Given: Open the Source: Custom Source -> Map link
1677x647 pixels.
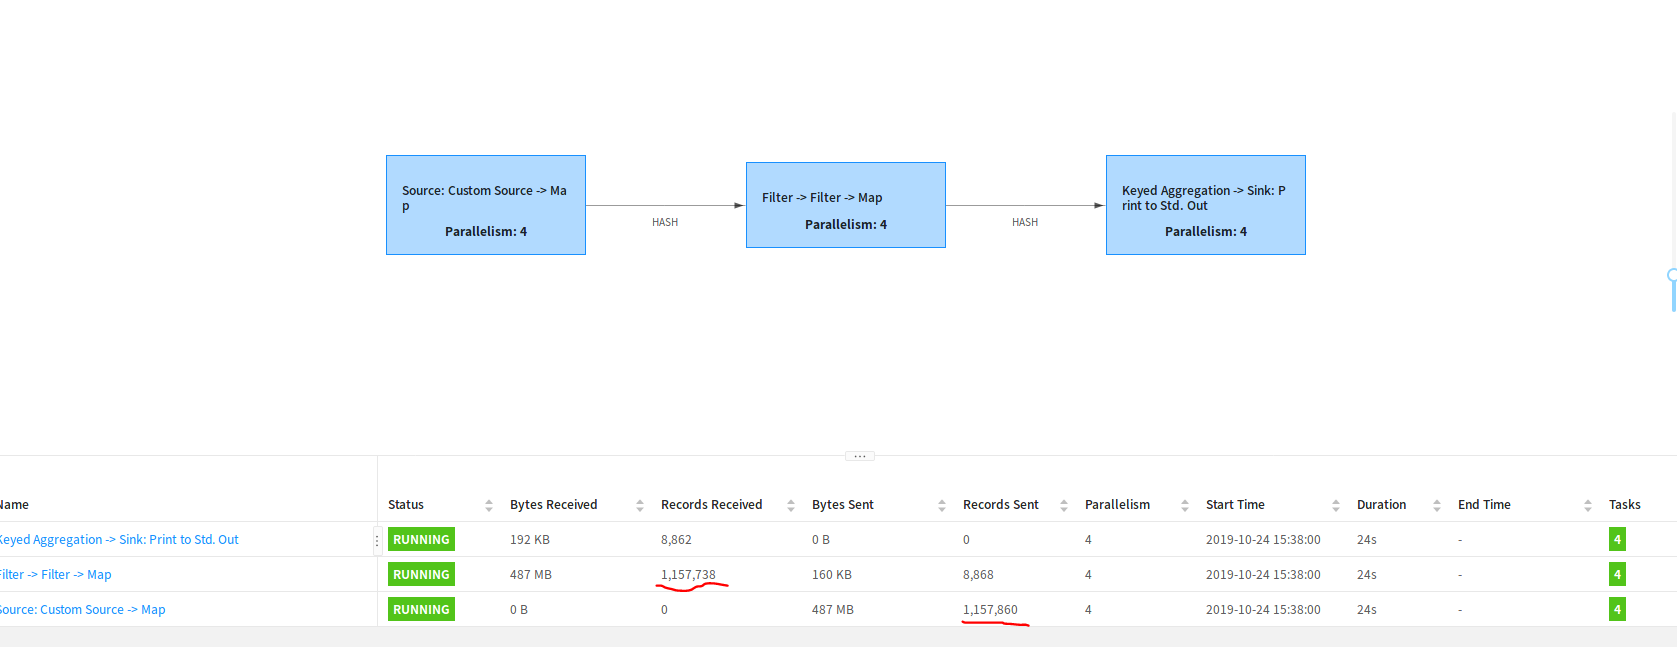Looking at the screenshot, I should click(83, 610).
